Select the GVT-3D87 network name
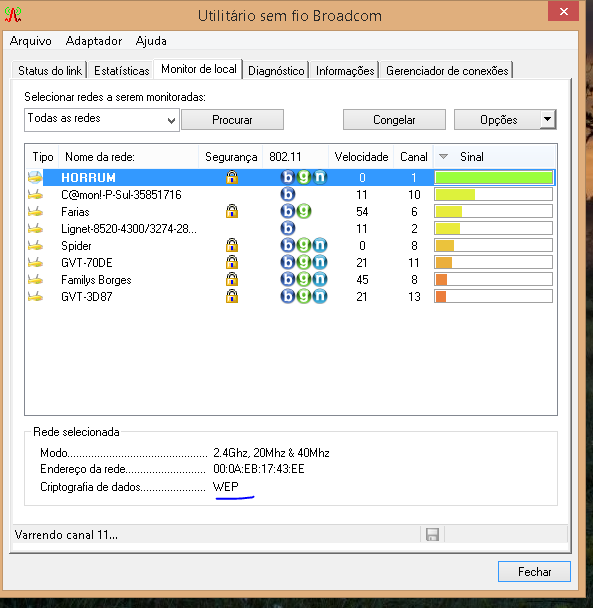 coord(86,297)
